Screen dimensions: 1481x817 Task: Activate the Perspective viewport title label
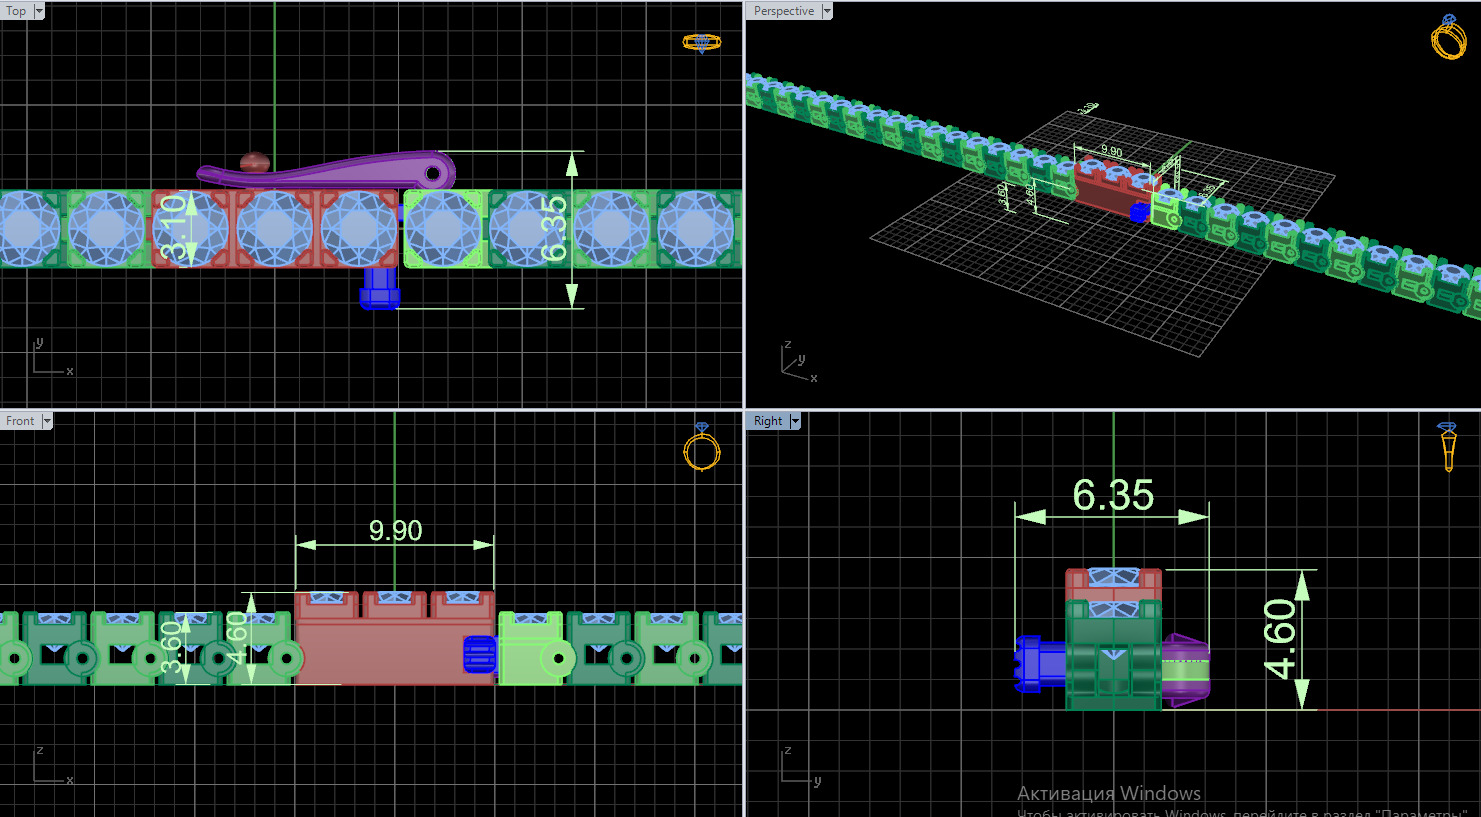pos(784,11)
